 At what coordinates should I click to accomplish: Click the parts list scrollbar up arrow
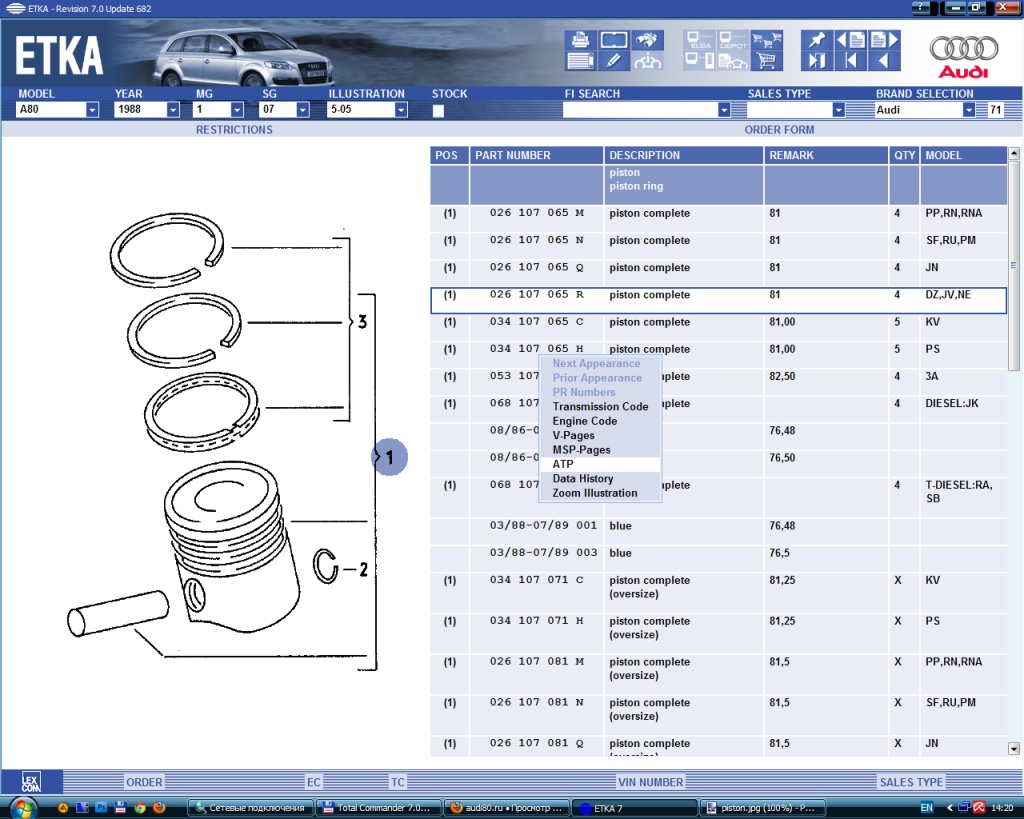[x=1014, y=153]
